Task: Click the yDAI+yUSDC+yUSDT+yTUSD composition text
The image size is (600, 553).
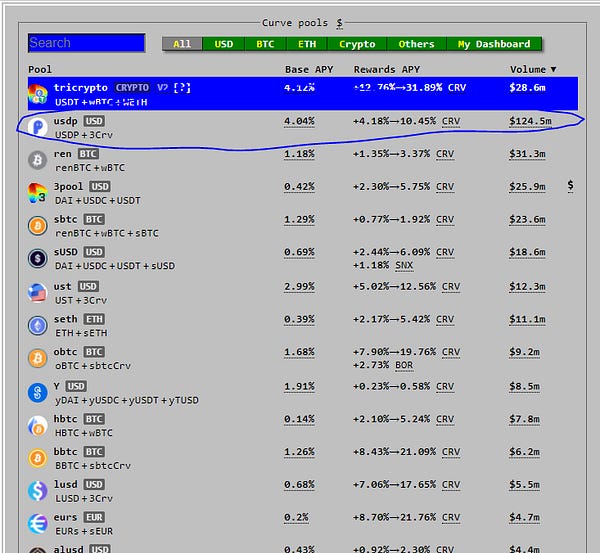Action: click(127, 400)
